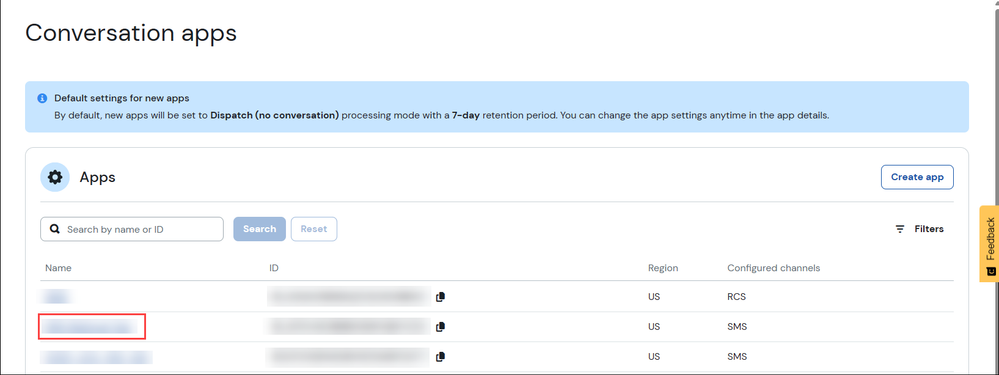
Task: Click the Conversation apps page heading
Action: (131, 32)
